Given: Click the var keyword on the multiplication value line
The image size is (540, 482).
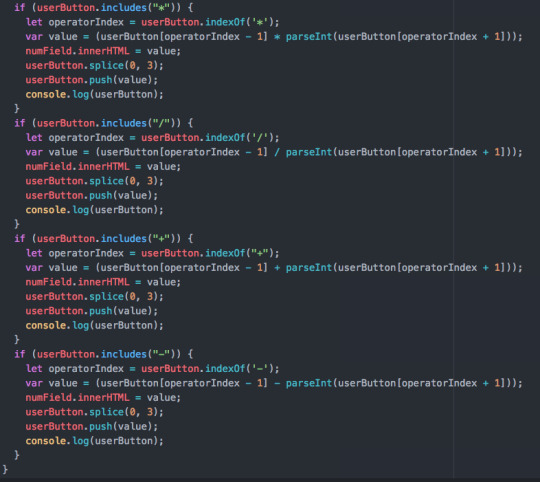Looking at the screenshot, I should 34,36.
